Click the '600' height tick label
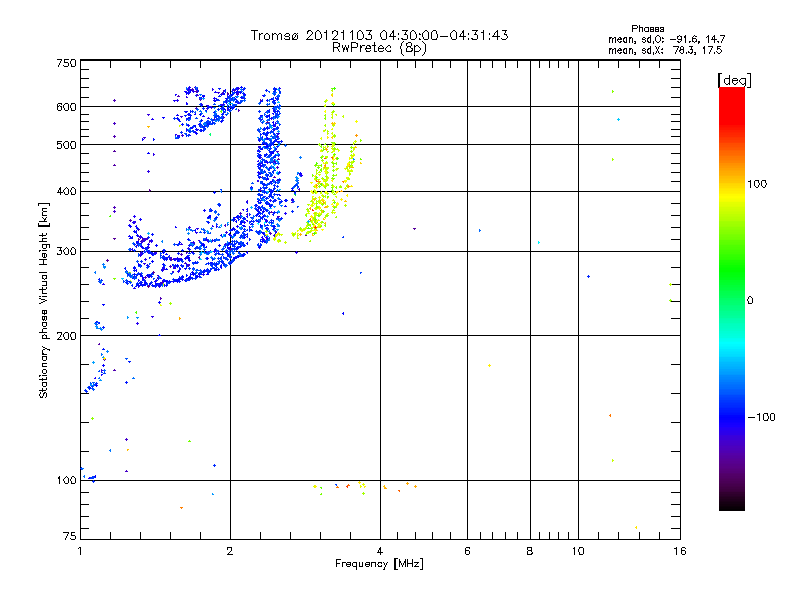800x600 pixels. 66,107
